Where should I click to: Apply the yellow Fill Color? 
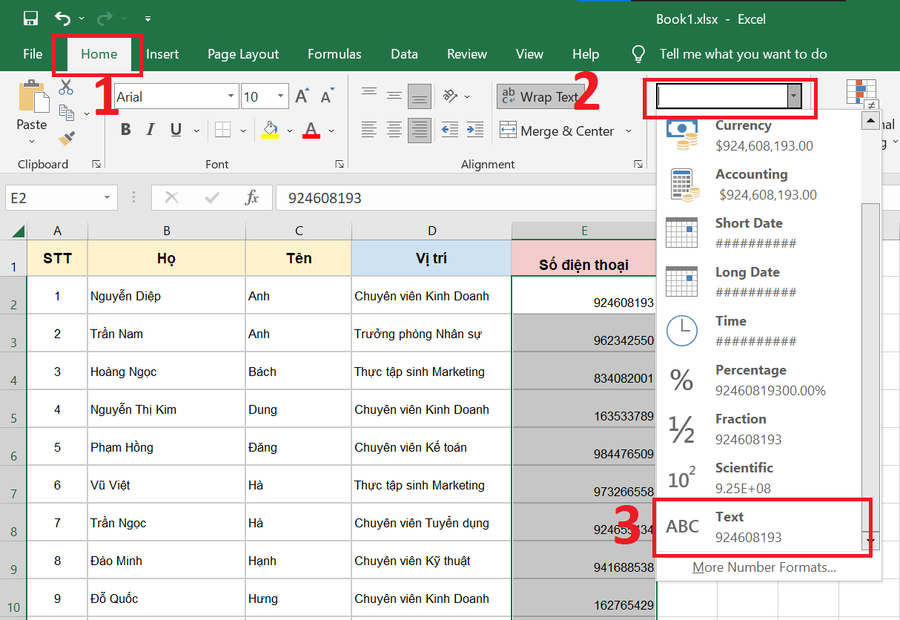270,130
